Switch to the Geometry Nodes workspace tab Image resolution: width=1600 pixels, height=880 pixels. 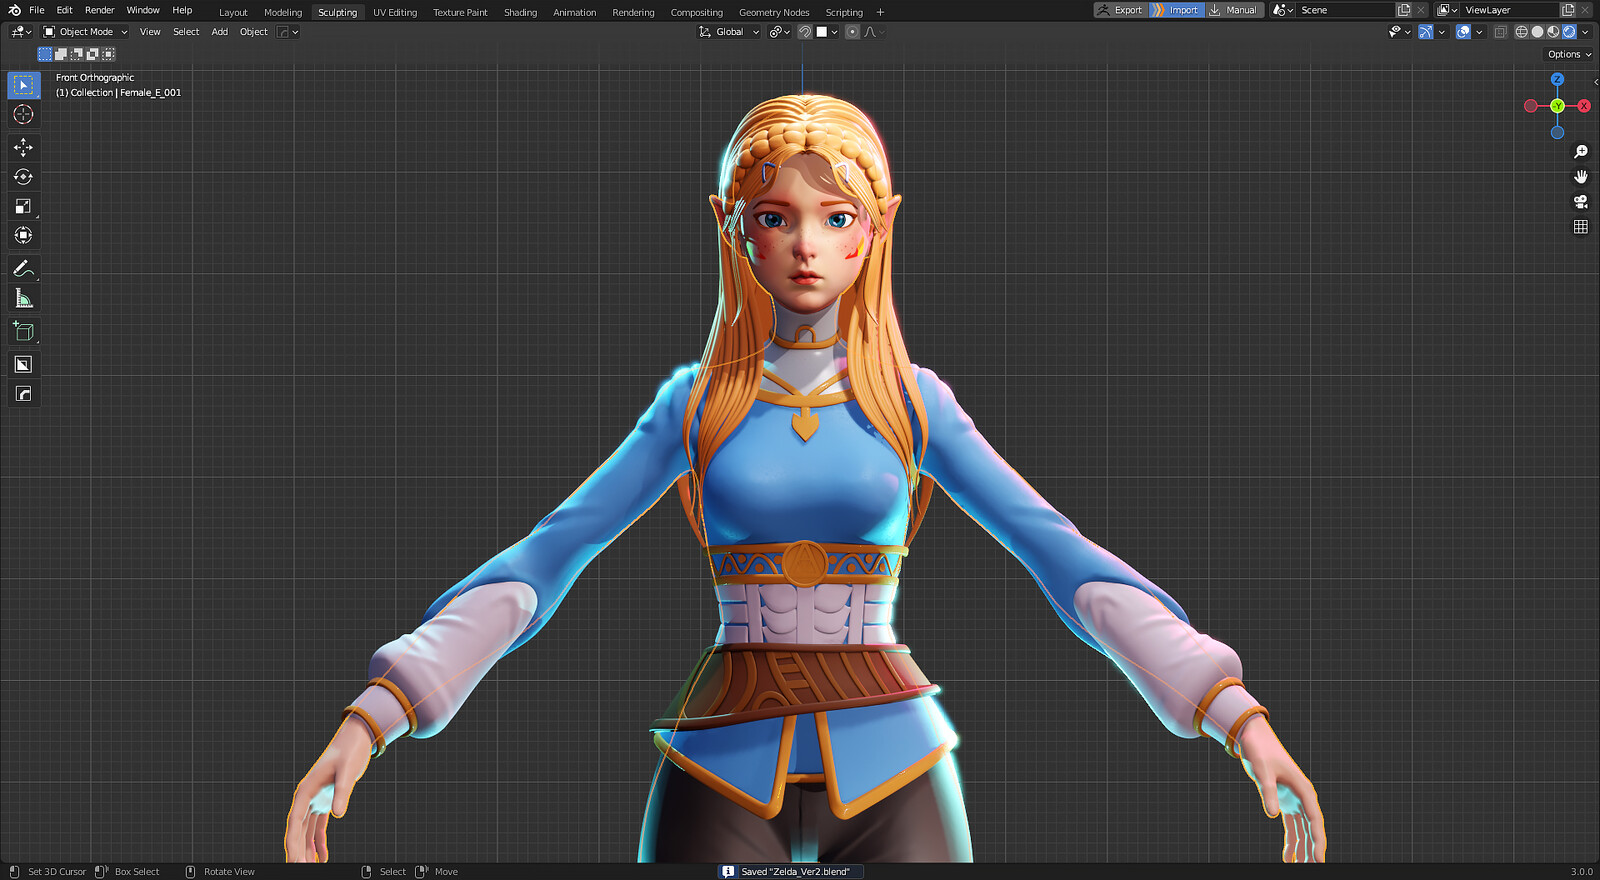coord(774,12)
